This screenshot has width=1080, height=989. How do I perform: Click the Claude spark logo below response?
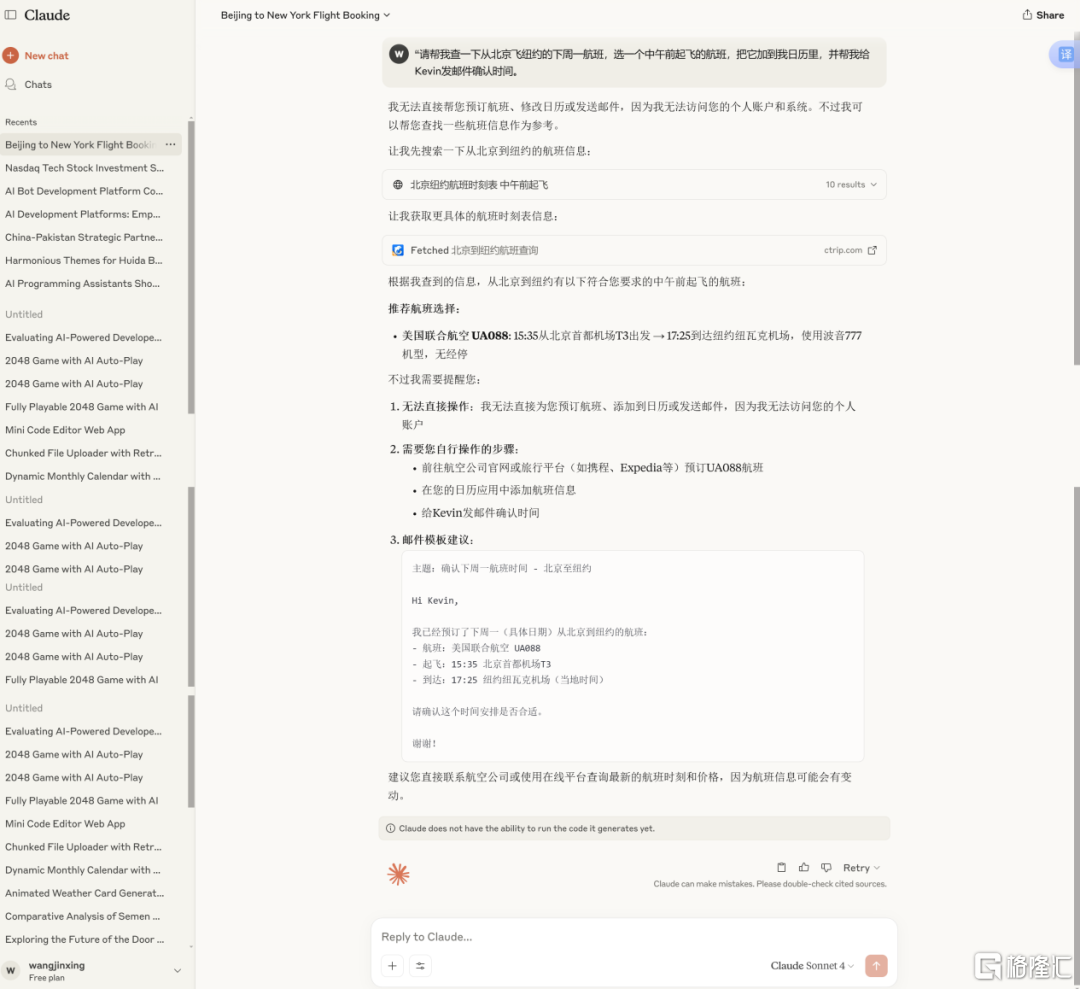point(398,874)
